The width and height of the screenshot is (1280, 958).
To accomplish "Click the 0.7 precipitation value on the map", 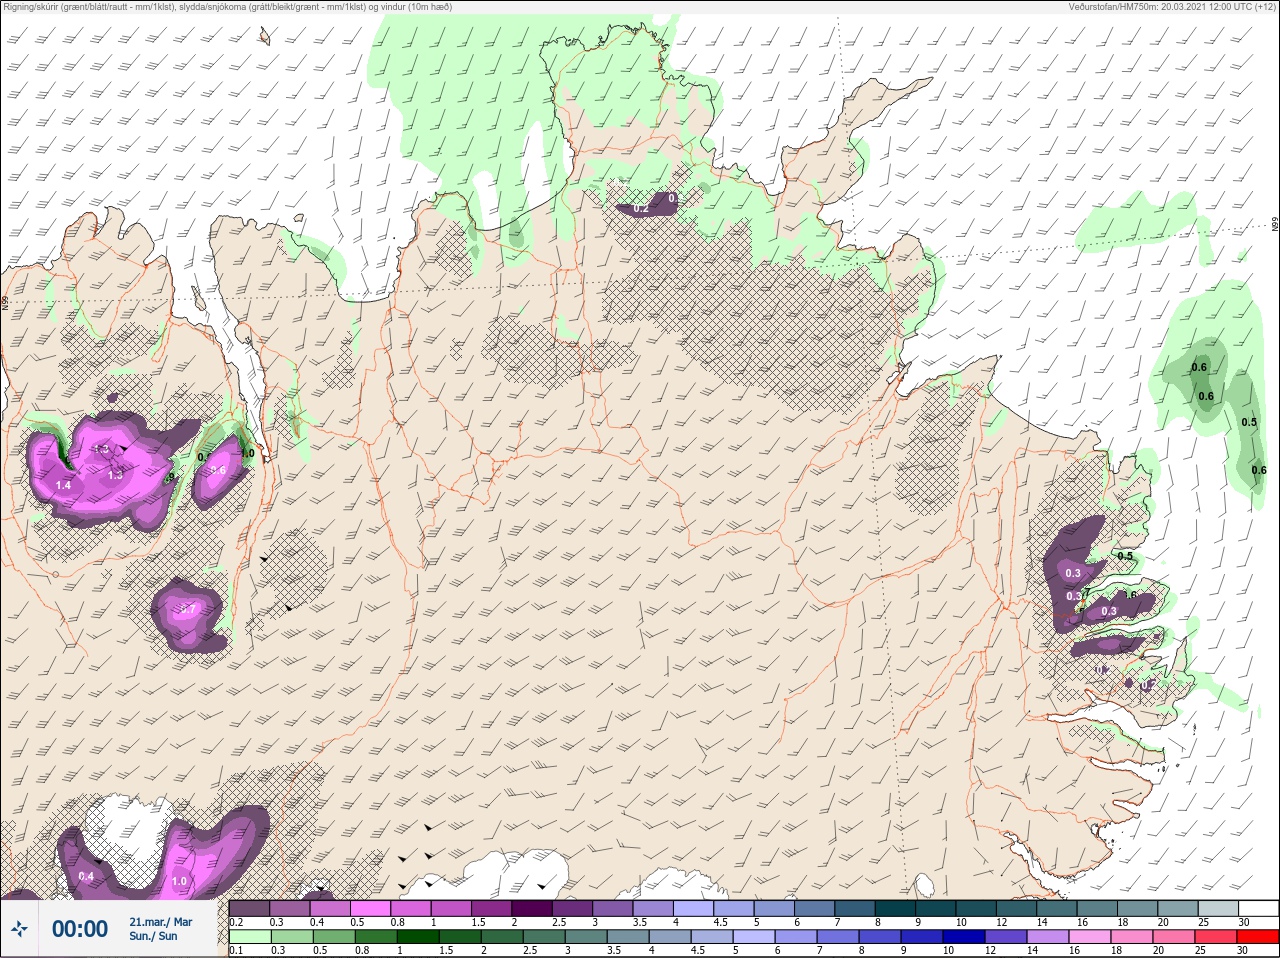I will [x=188, y=609].
